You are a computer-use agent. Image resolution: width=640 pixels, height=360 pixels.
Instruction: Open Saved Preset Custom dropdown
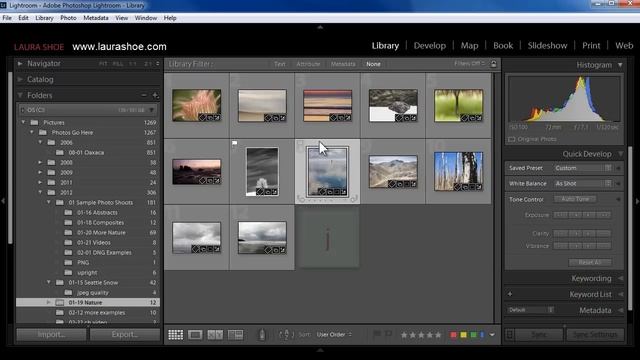pyautogui.click(x=583, y=168)
